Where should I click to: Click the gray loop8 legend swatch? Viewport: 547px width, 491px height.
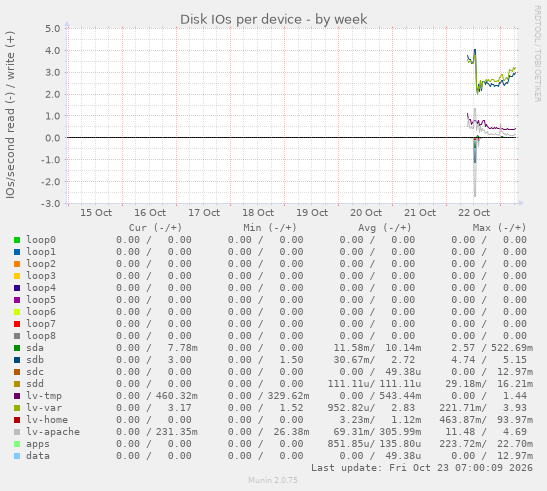point(17,336)
